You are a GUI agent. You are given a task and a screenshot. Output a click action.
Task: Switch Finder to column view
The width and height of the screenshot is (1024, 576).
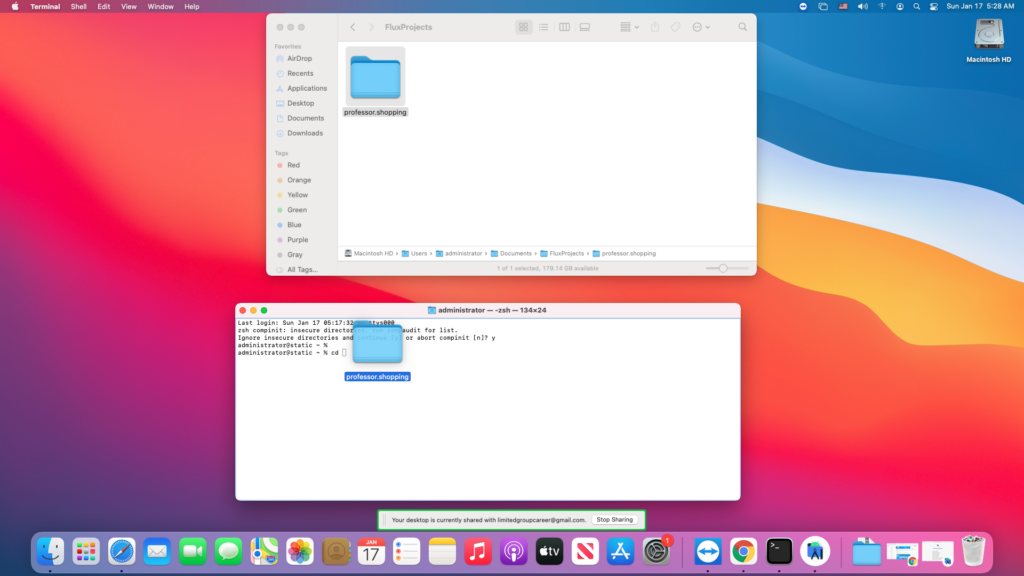click(x=564, y=27)
